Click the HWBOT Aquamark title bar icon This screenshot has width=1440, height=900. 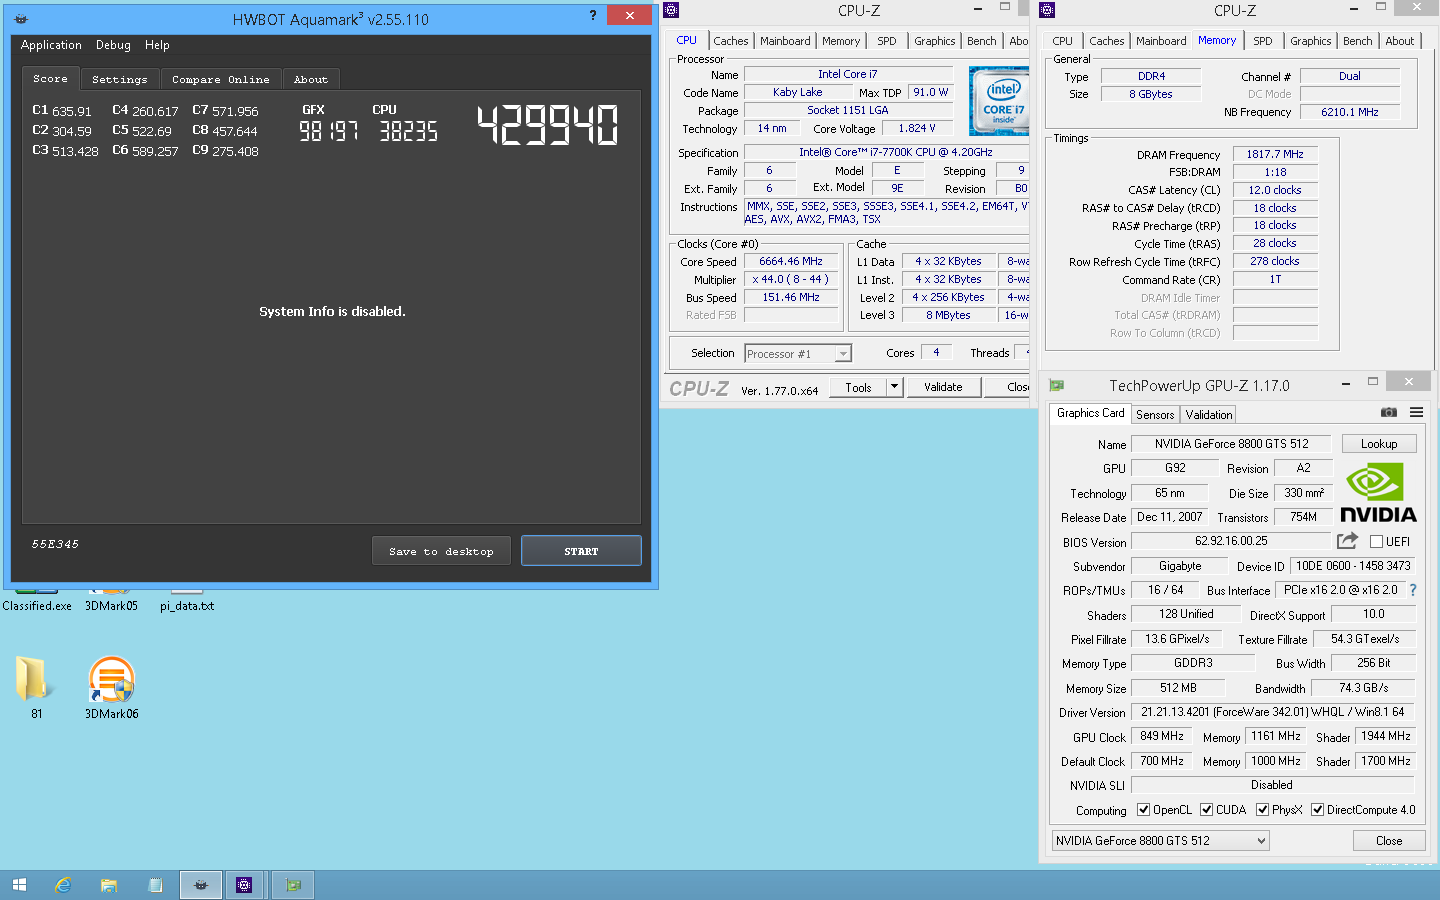[21, 19]
